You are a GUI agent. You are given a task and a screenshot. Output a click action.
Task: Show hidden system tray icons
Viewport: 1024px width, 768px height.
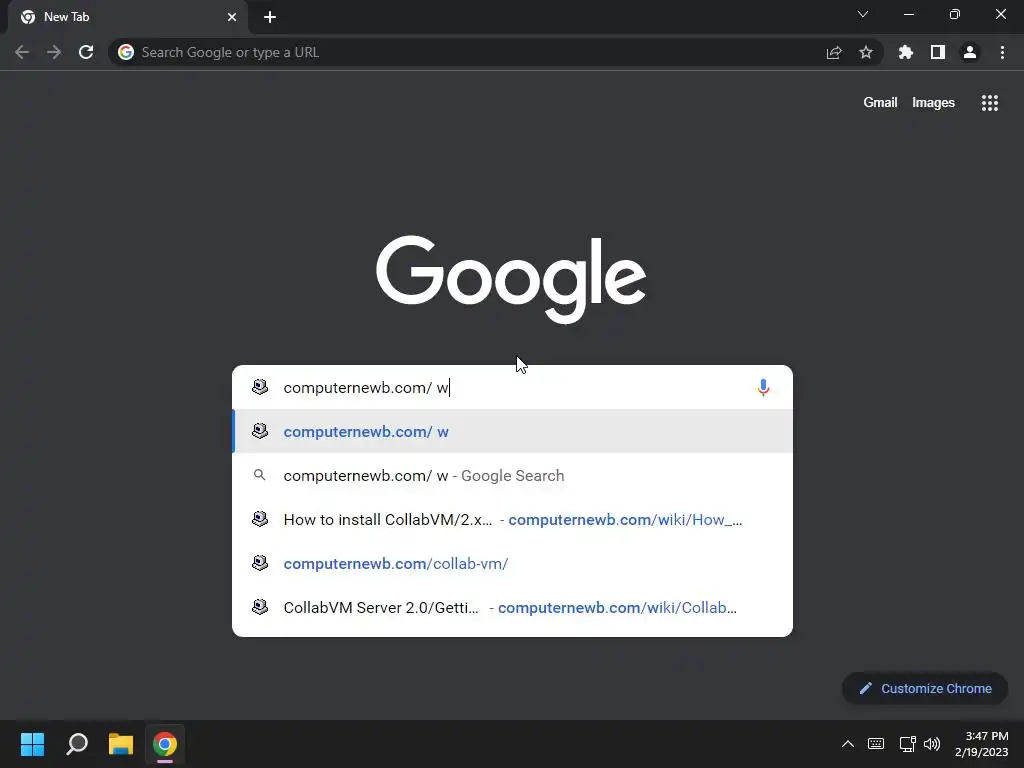coord(848,744)
